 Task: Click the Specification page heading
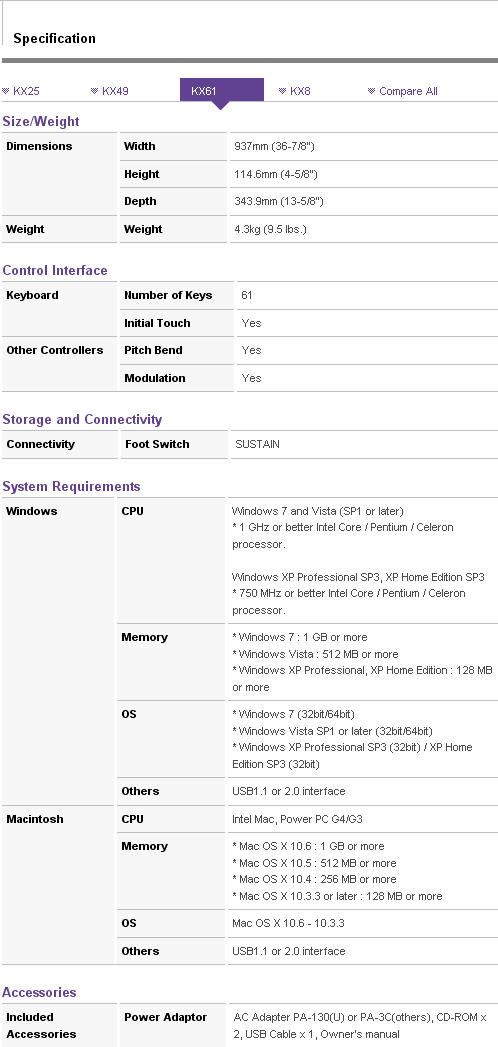pos(54,39)
